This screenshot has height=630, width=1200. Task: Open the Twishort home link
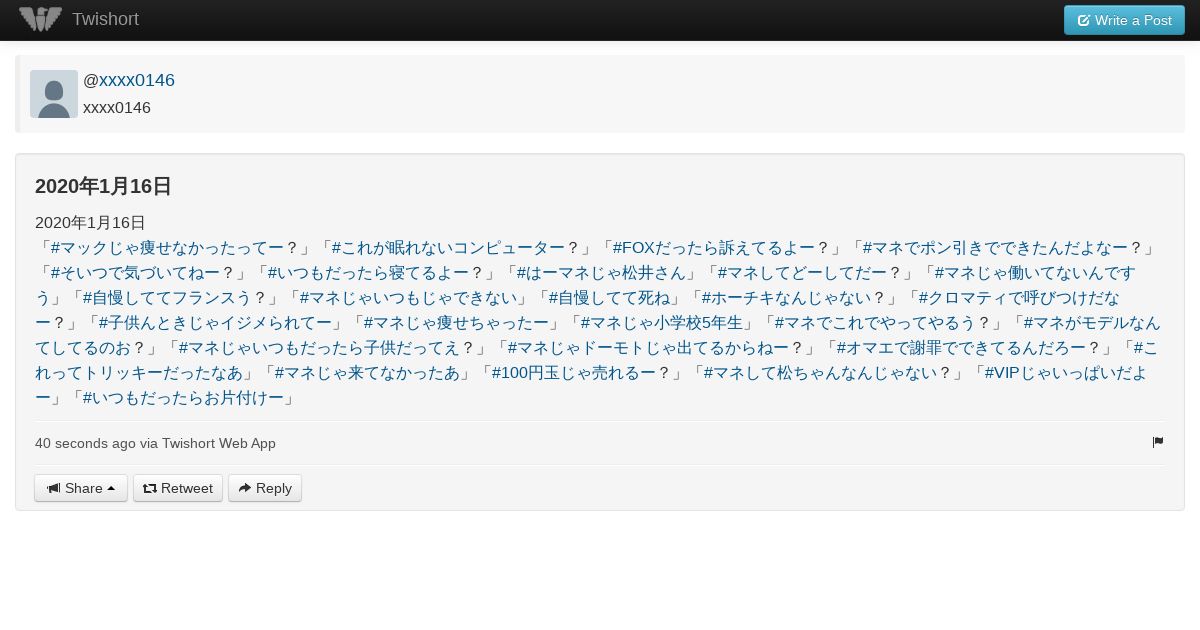[105, 19]
